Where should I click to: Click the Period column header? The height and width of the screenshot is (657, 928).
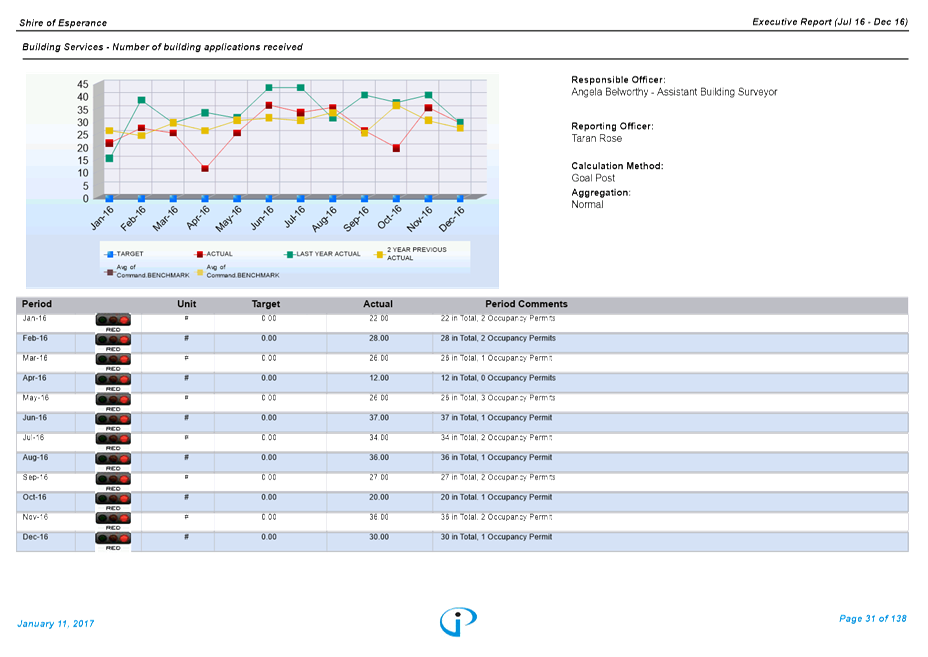coord(37,304)
